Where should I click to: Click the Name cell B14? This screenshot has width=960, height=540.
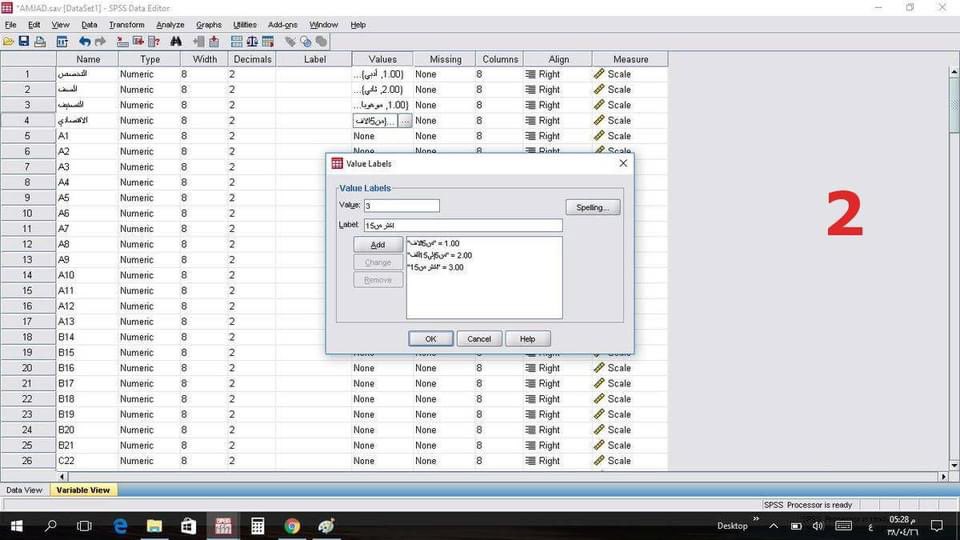pyautogui.click(x=87, y=337)
